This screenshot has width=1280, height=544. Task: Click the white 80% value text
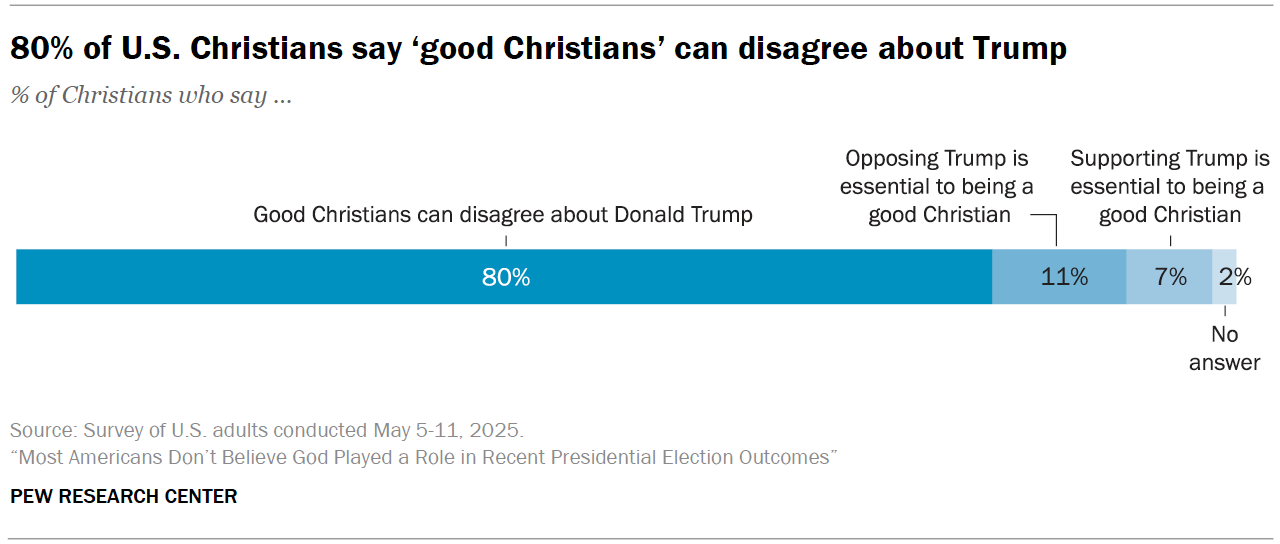pos(506,277)
